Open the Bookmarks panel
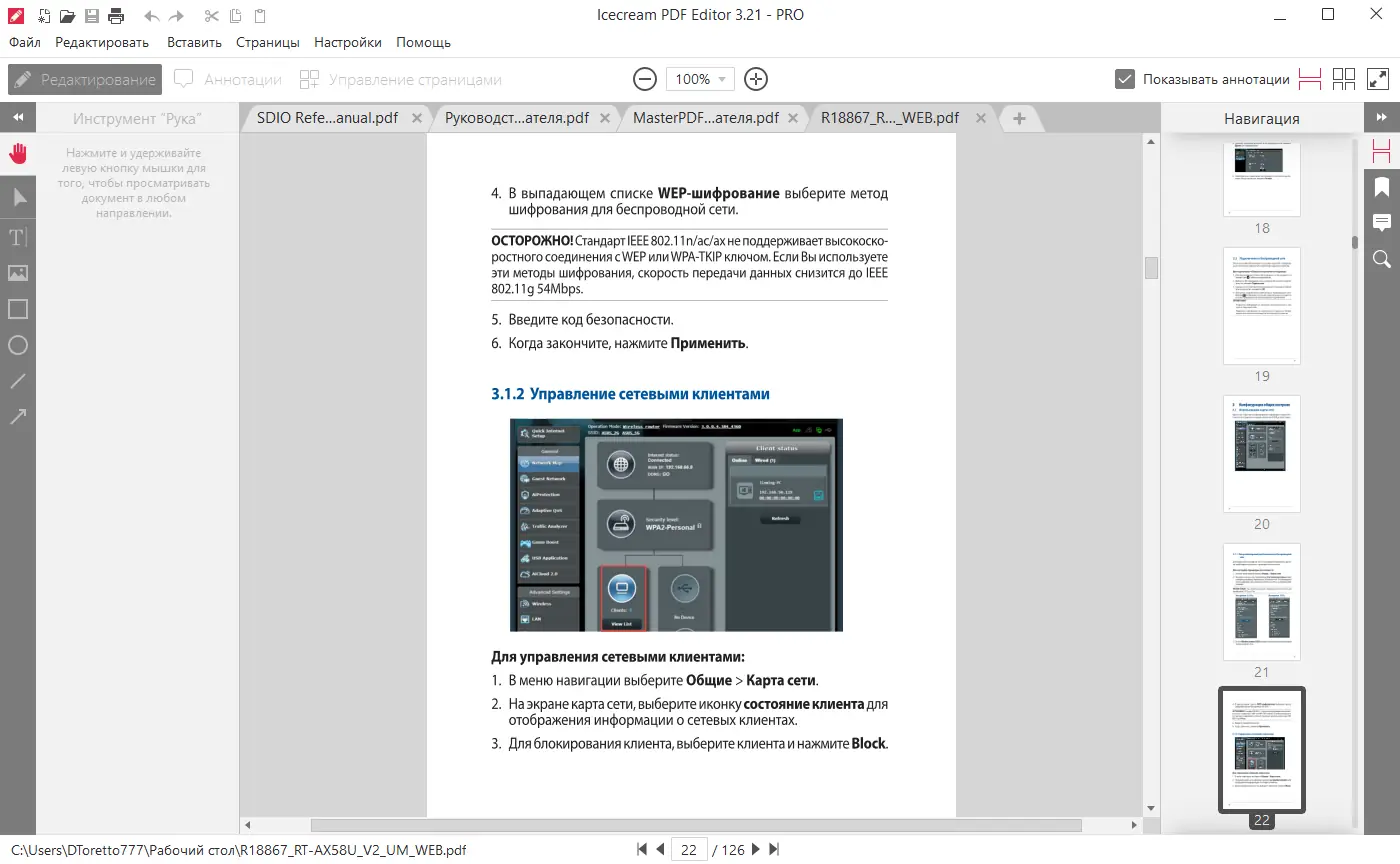Screen dimensions: 1400x864 [1382, 187]
